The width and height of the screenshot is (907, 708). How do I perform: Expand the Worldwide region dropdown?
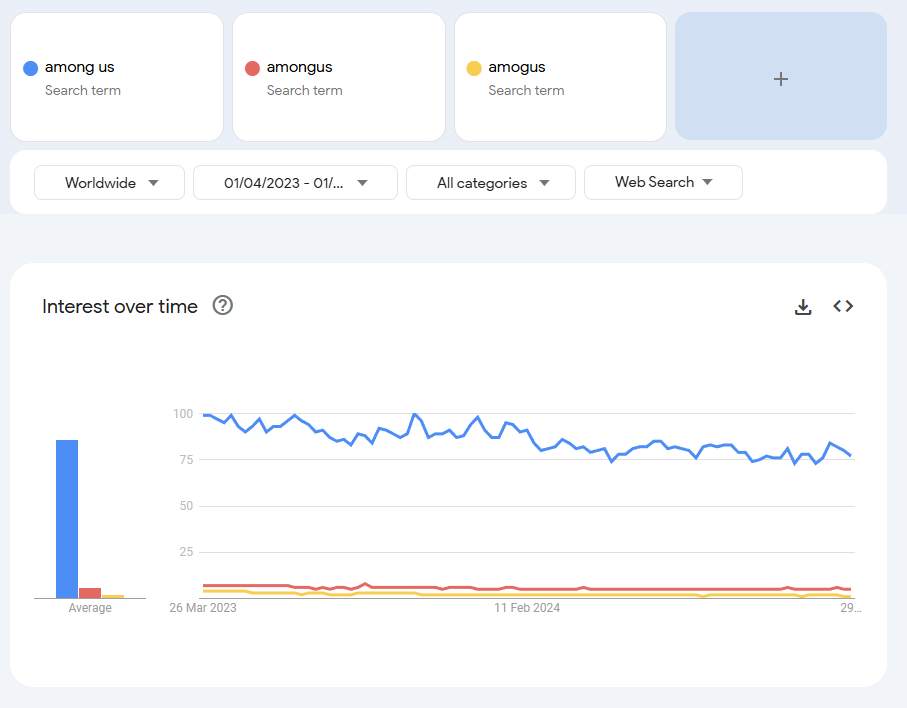[x=110, y=183]
